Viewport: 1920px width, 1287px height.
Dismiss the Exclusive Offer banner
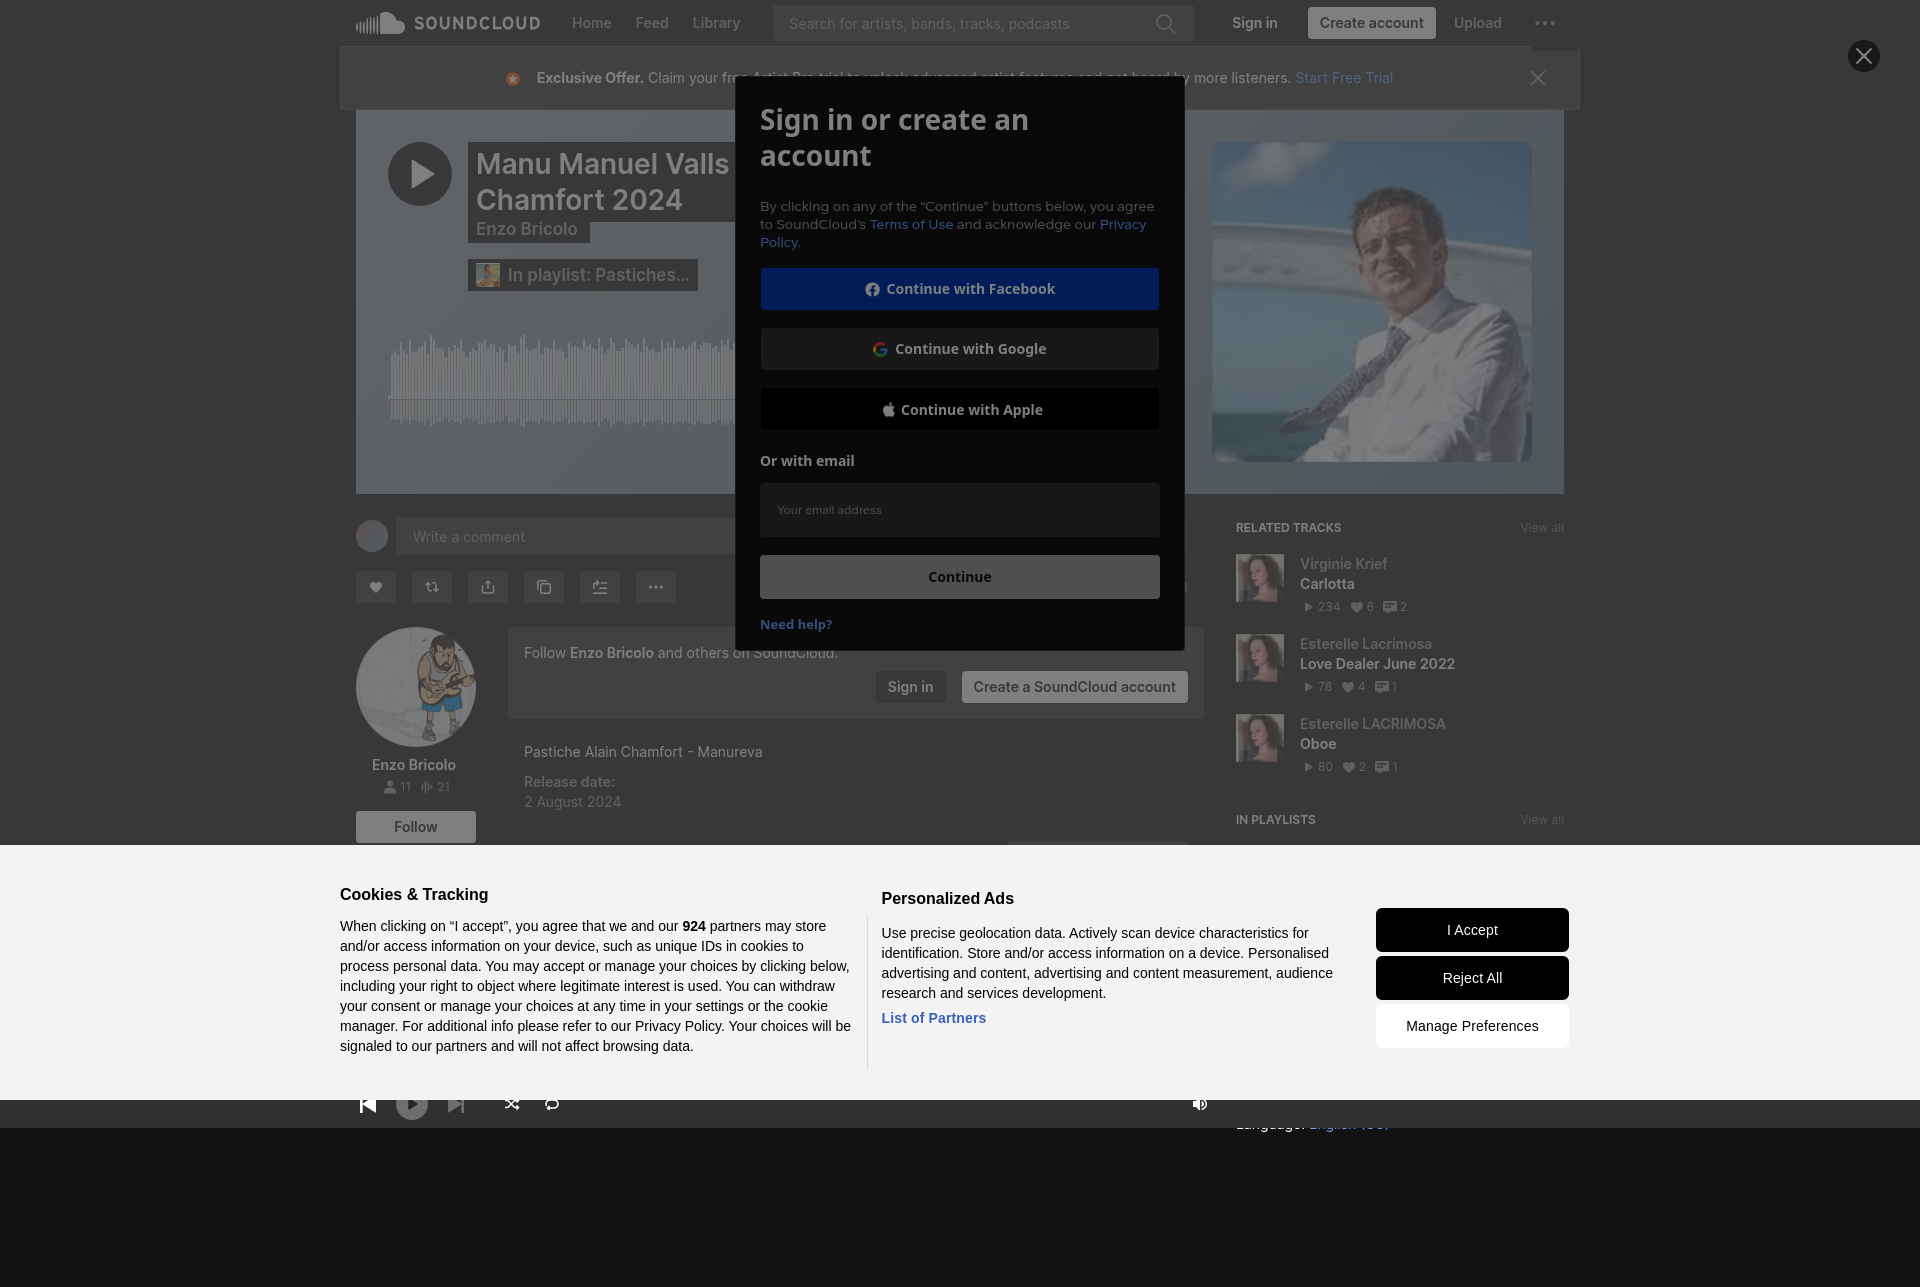pos(1538,78)
